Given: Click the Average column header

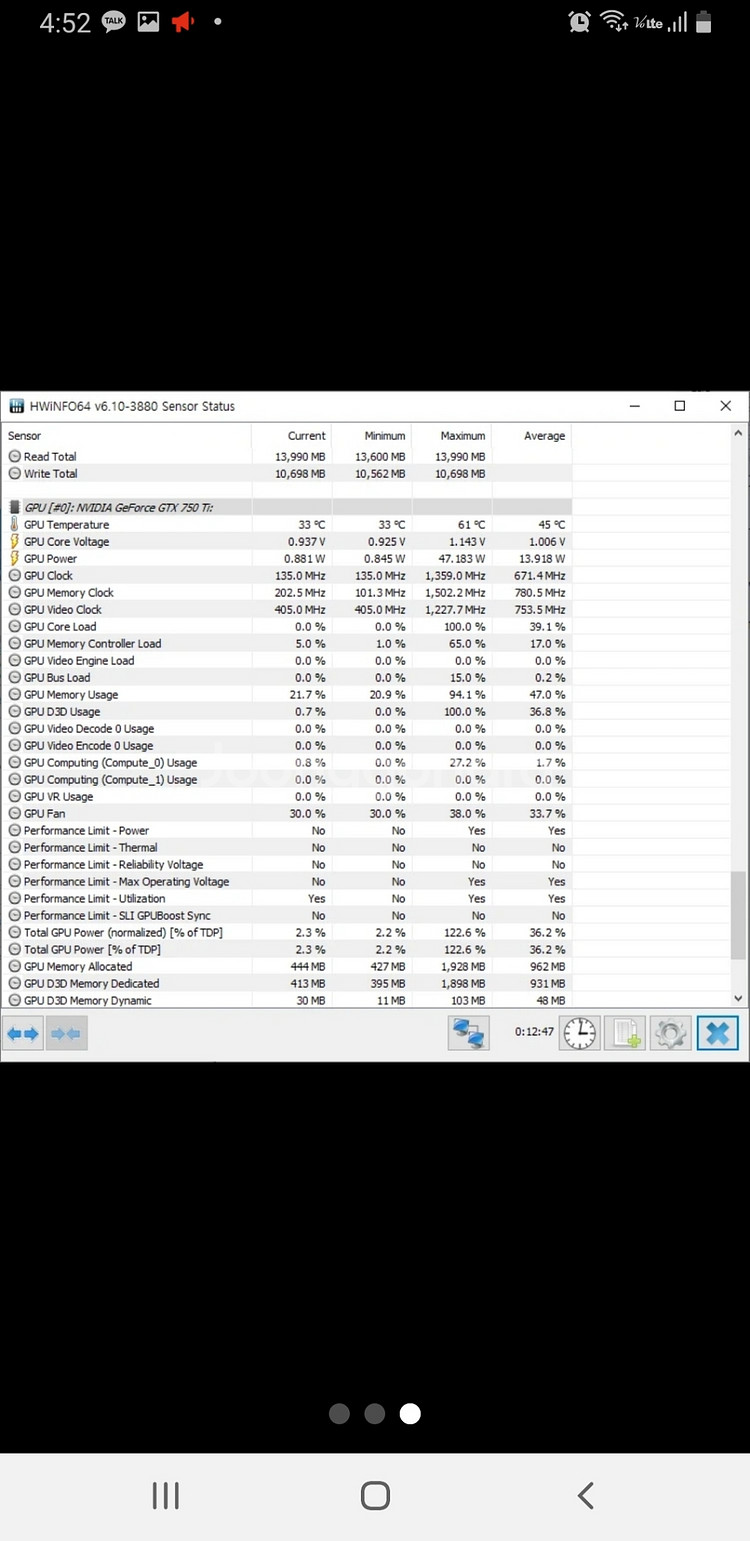Looking at the screenshot, I should [x=531, y=436].
